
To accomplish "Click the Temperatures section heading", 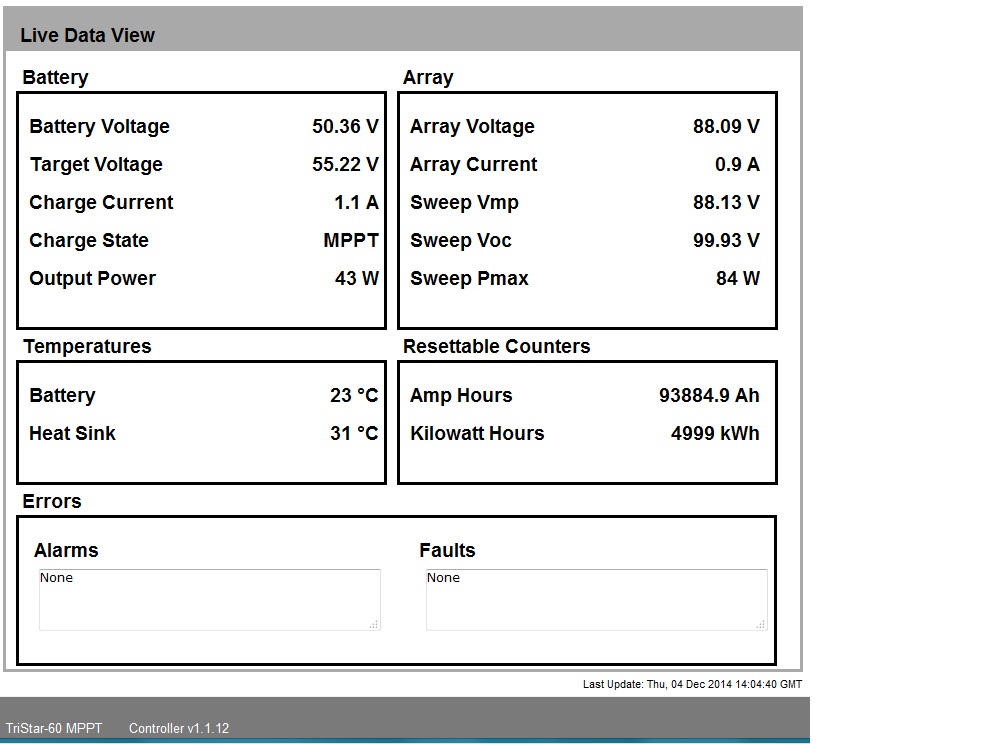I will click(87, 347).
